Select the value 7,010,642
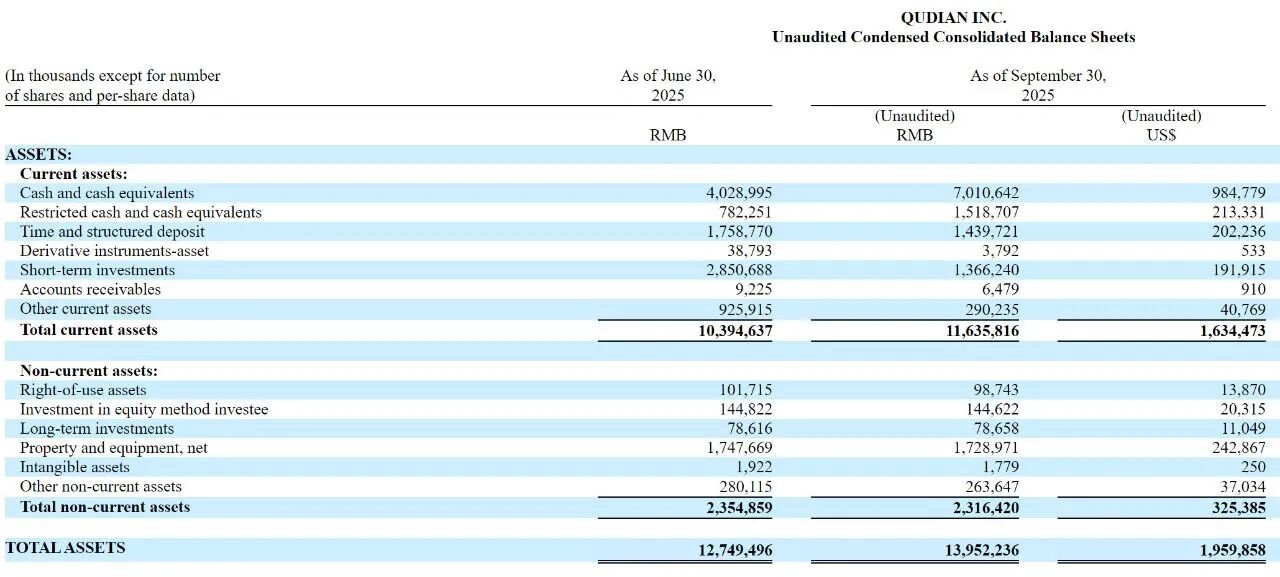The height and width of the screenshot is (577, 1280). click(x=986, y=193)
